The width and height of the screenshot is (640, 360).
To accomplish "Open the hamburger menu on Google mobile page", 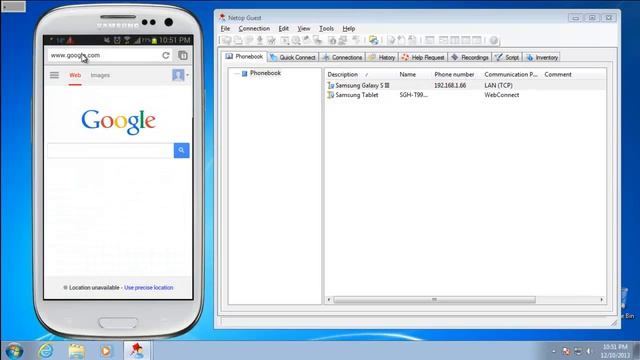I will (x=54, y=75).
